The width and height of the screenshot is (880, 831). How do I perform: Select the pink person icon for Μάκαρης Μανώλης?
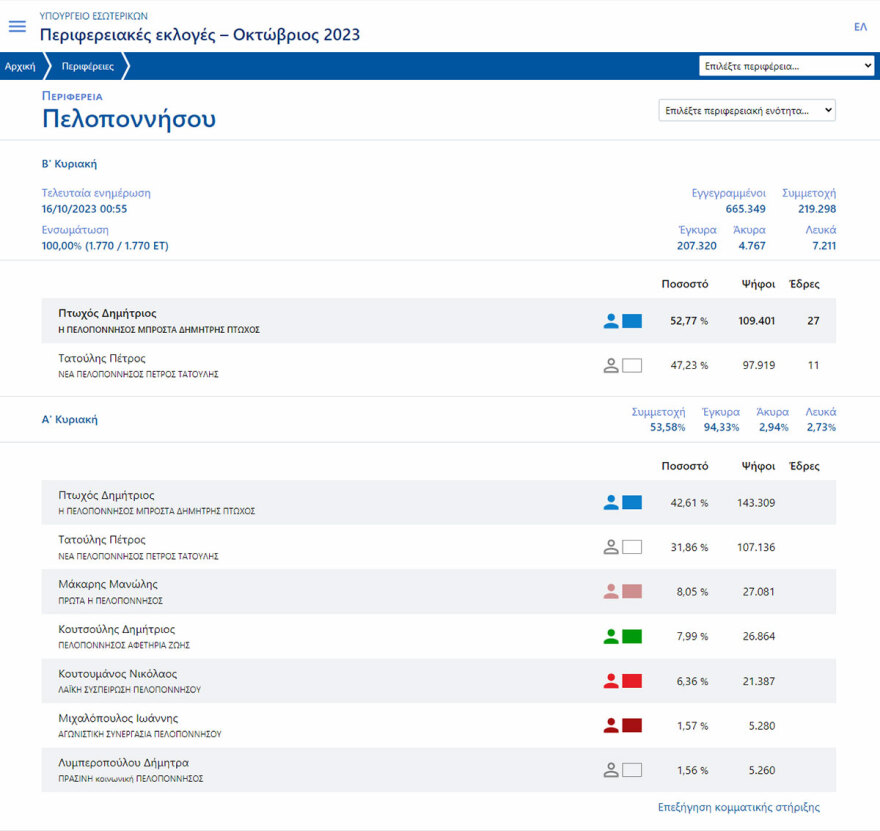coord(613,591)
